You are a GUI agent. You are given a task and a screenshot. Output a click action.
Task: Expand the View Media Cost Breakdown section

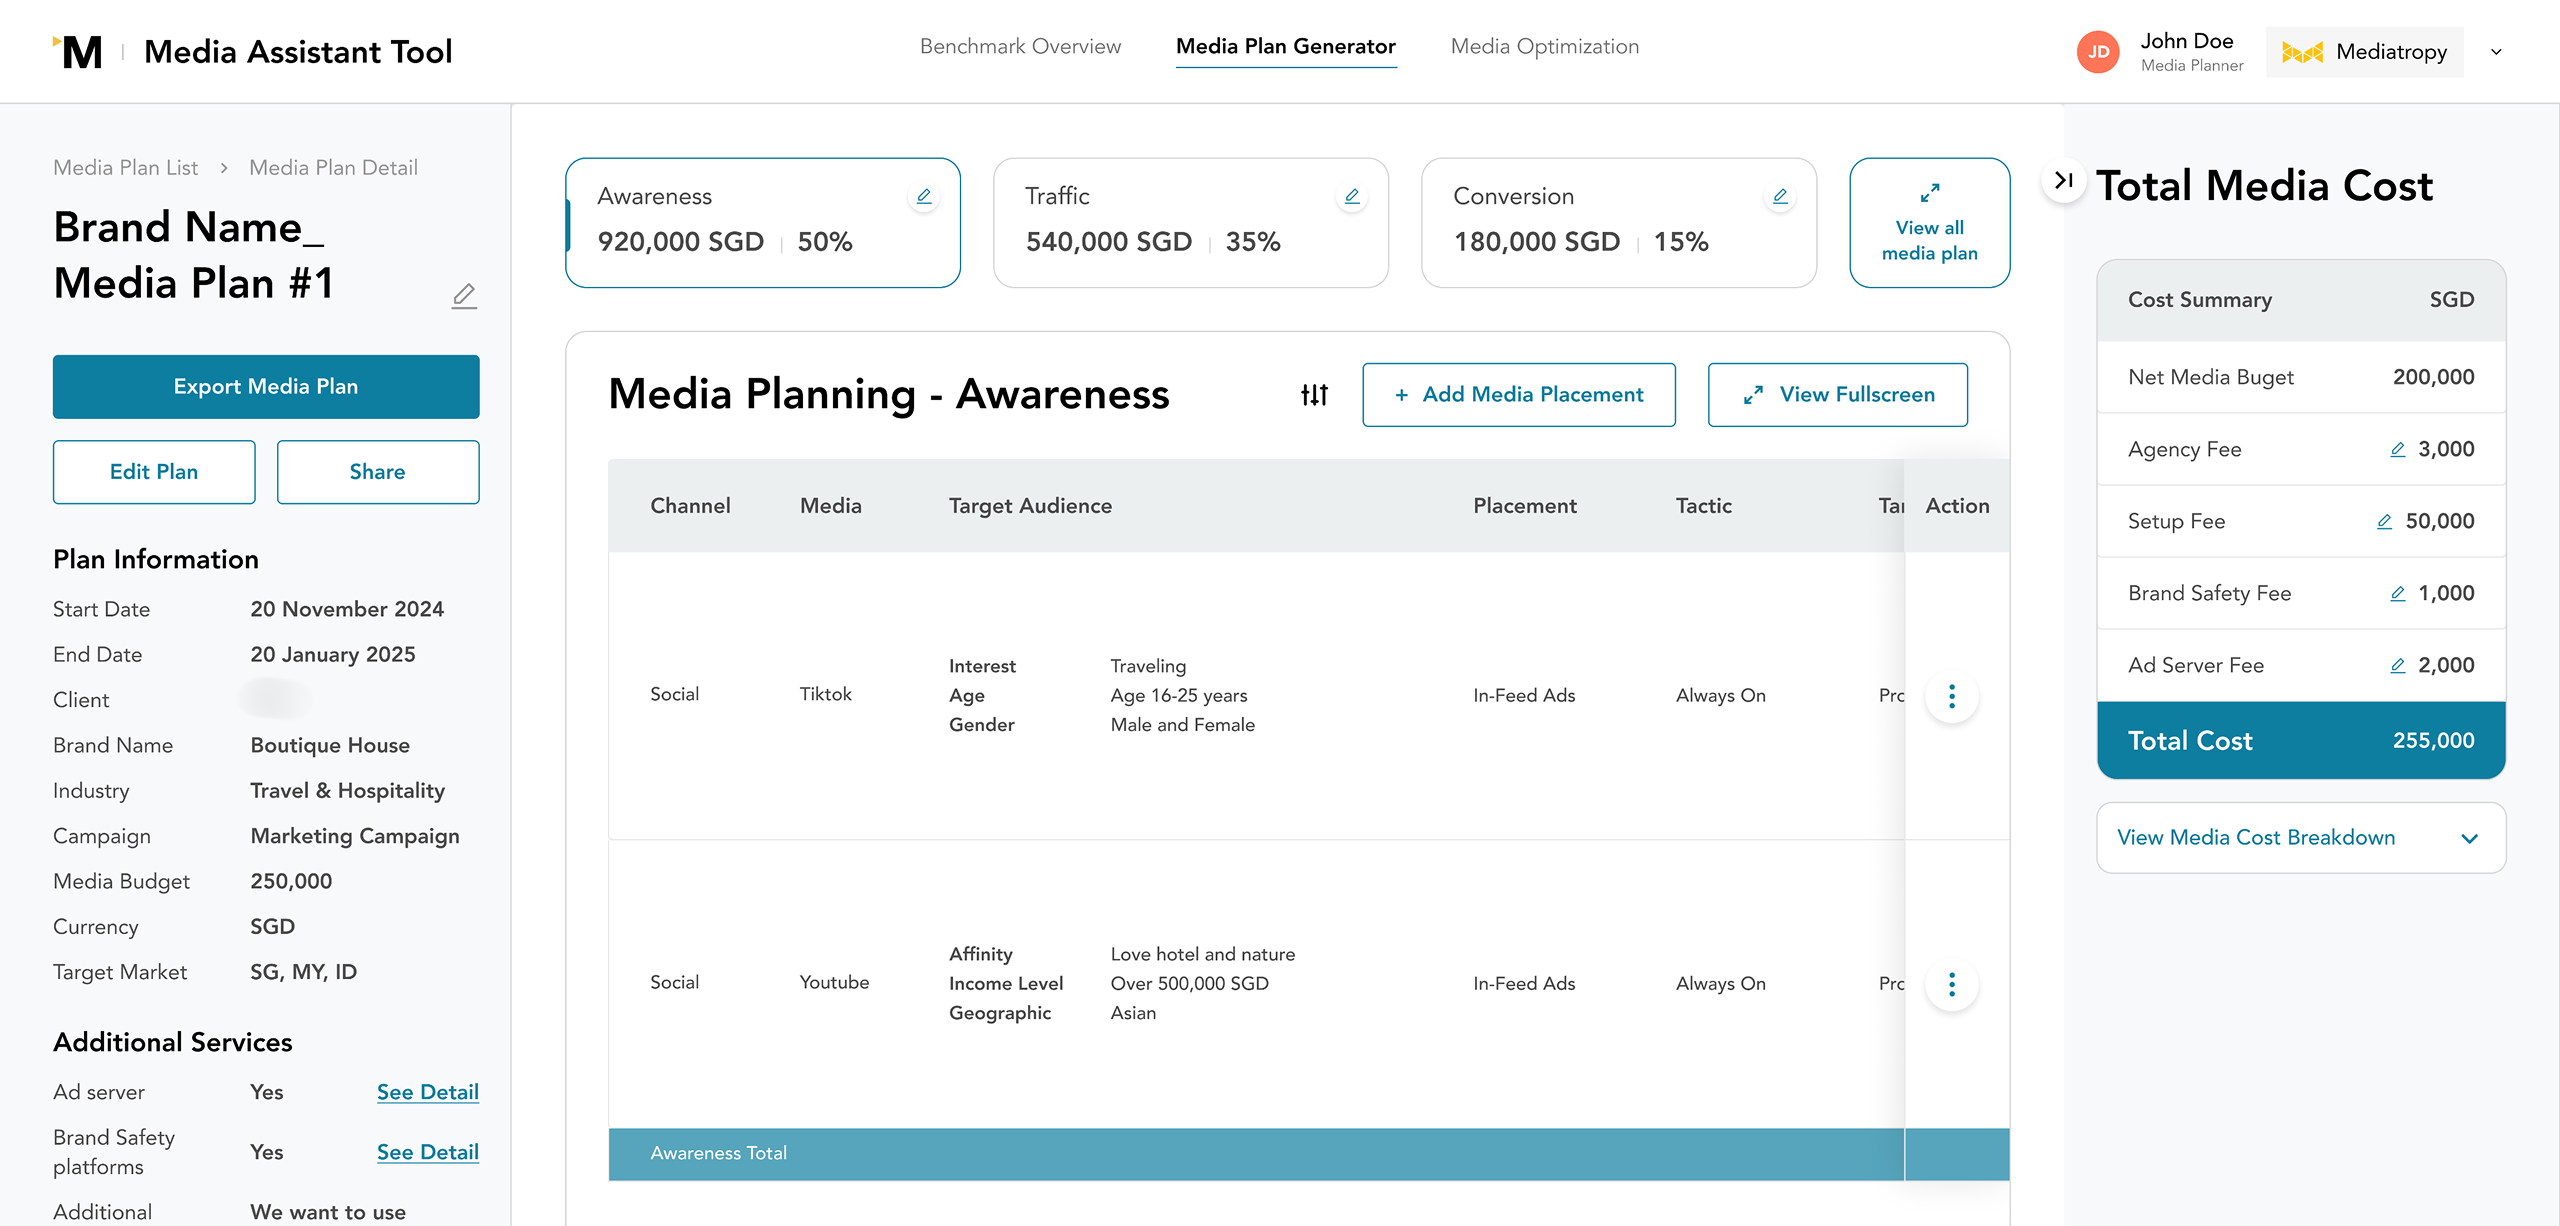tap(2300, 837)
